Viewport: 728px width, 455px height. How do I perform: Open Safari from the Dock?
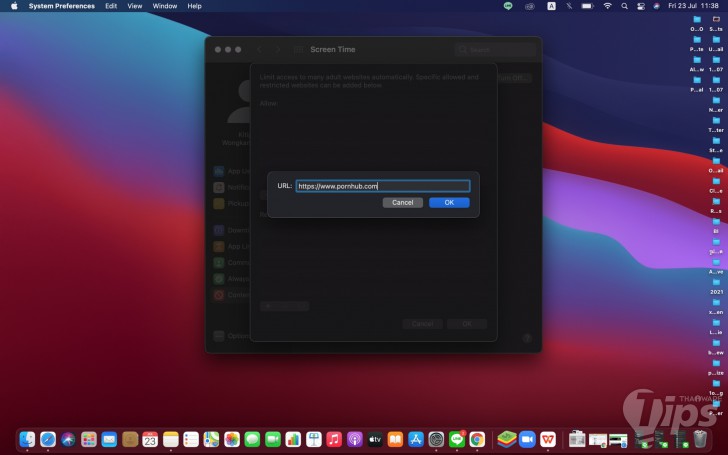(x=48, y=439)
